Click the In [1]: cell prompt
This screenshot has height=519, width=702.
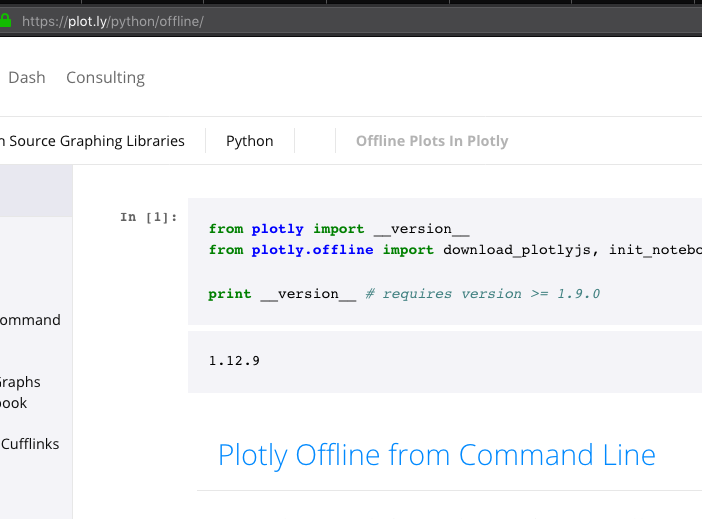tap(149, 217)
